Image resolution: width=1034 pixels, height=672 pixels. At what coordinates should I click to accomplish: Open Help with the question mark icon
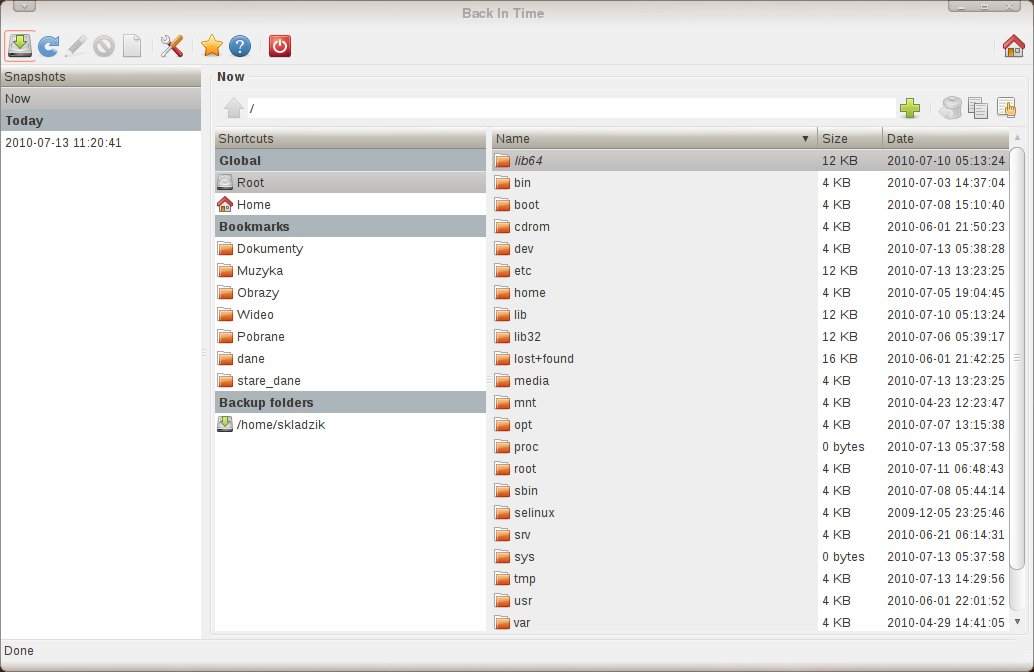coord(240,46)
